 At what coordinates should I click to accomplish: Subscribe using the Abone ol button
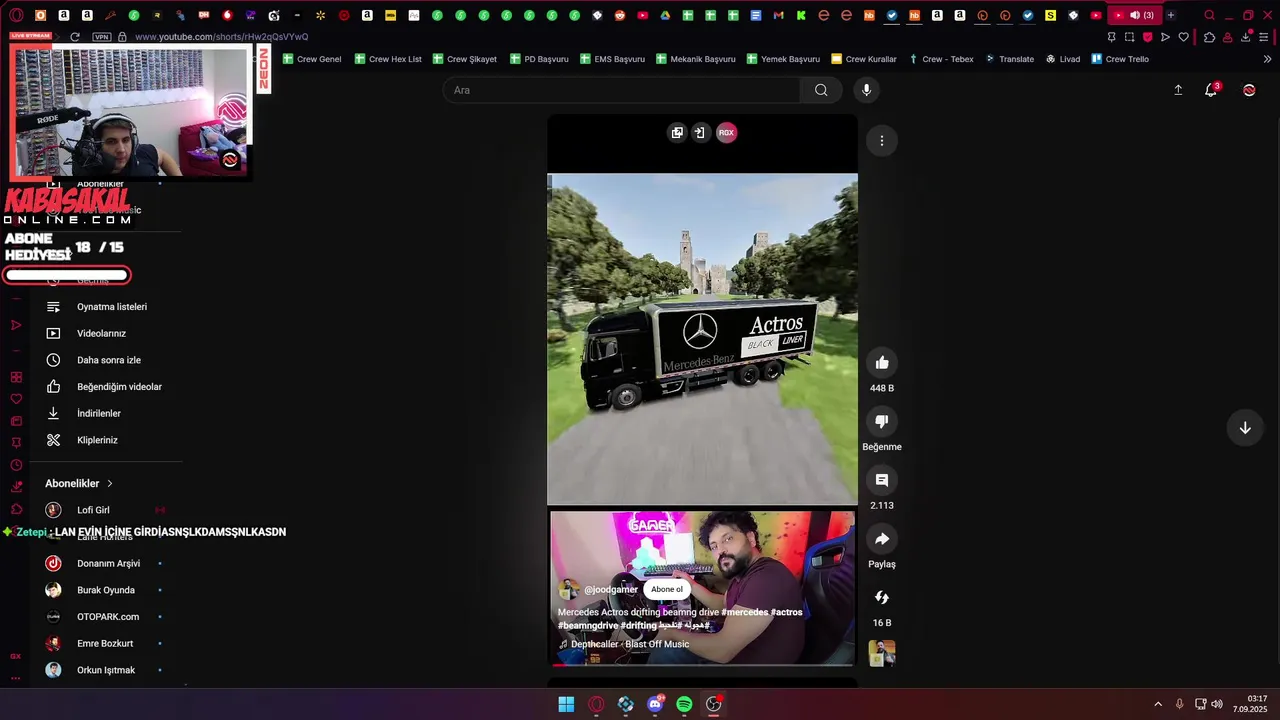[x=667, y=589]
